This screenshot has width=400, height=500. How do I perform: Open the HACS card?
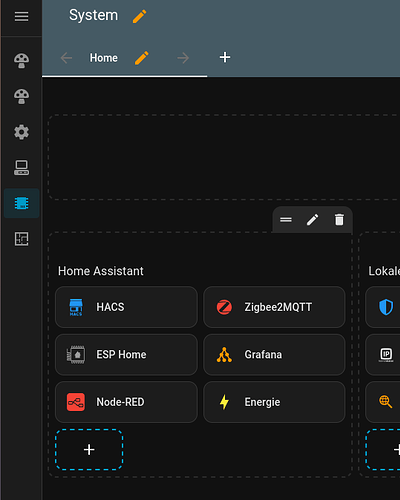pyautogui.click(x=126, y=307)
